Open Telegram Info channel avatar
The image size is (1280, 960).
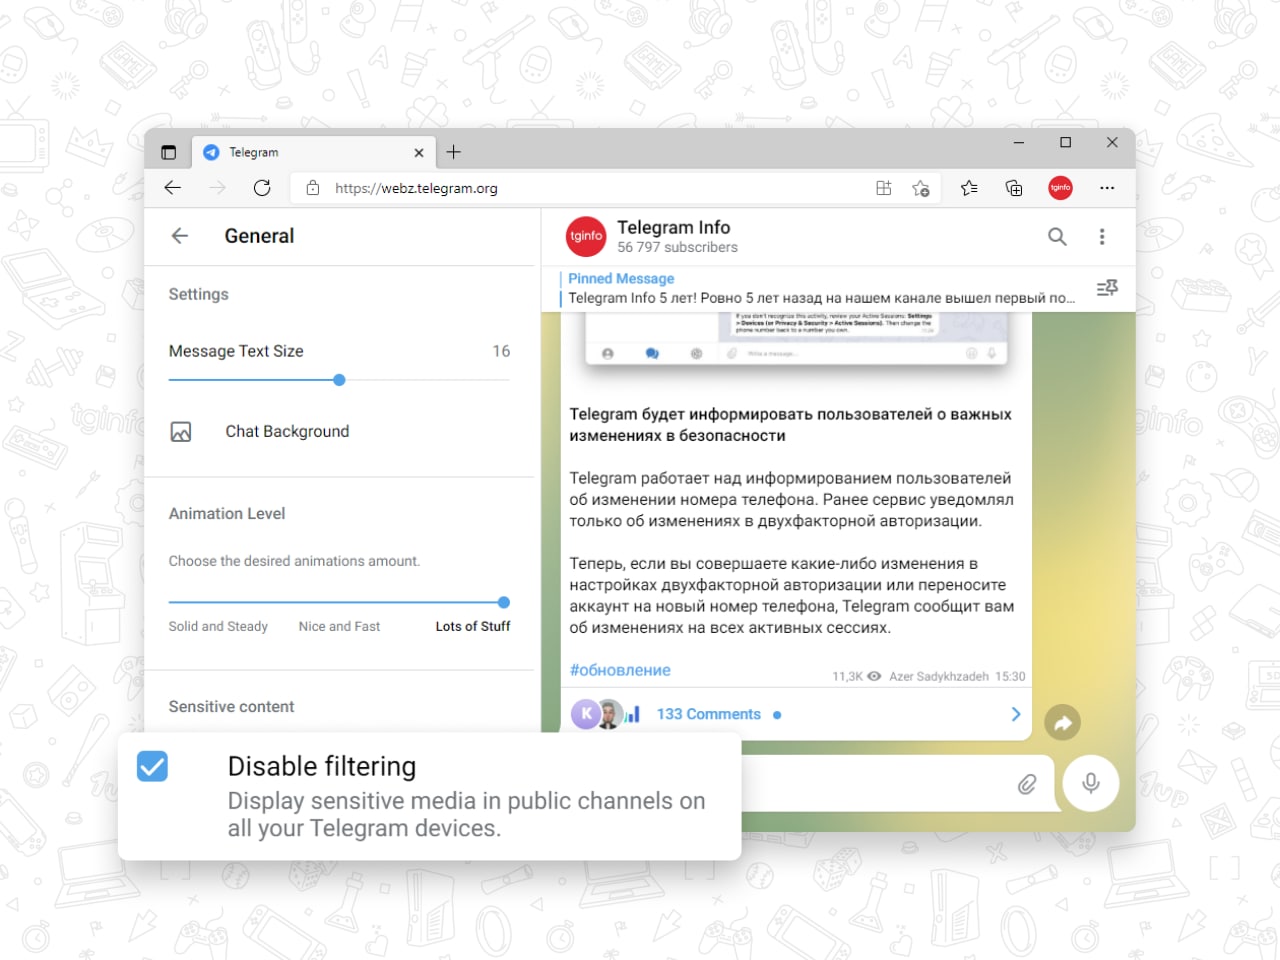pyautogui.click(x=586, y=237)
